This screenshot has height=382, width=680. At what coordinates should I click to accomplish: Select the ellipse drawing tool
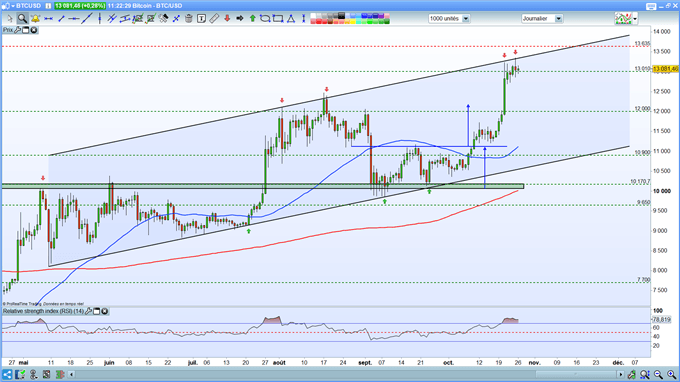265,18
